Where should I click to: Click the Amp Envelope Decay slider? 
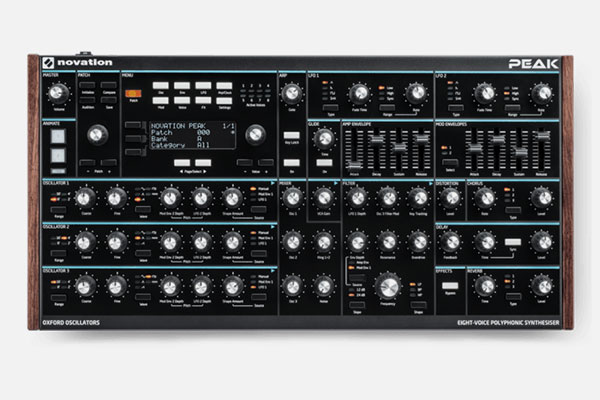(x=377, y=139)
